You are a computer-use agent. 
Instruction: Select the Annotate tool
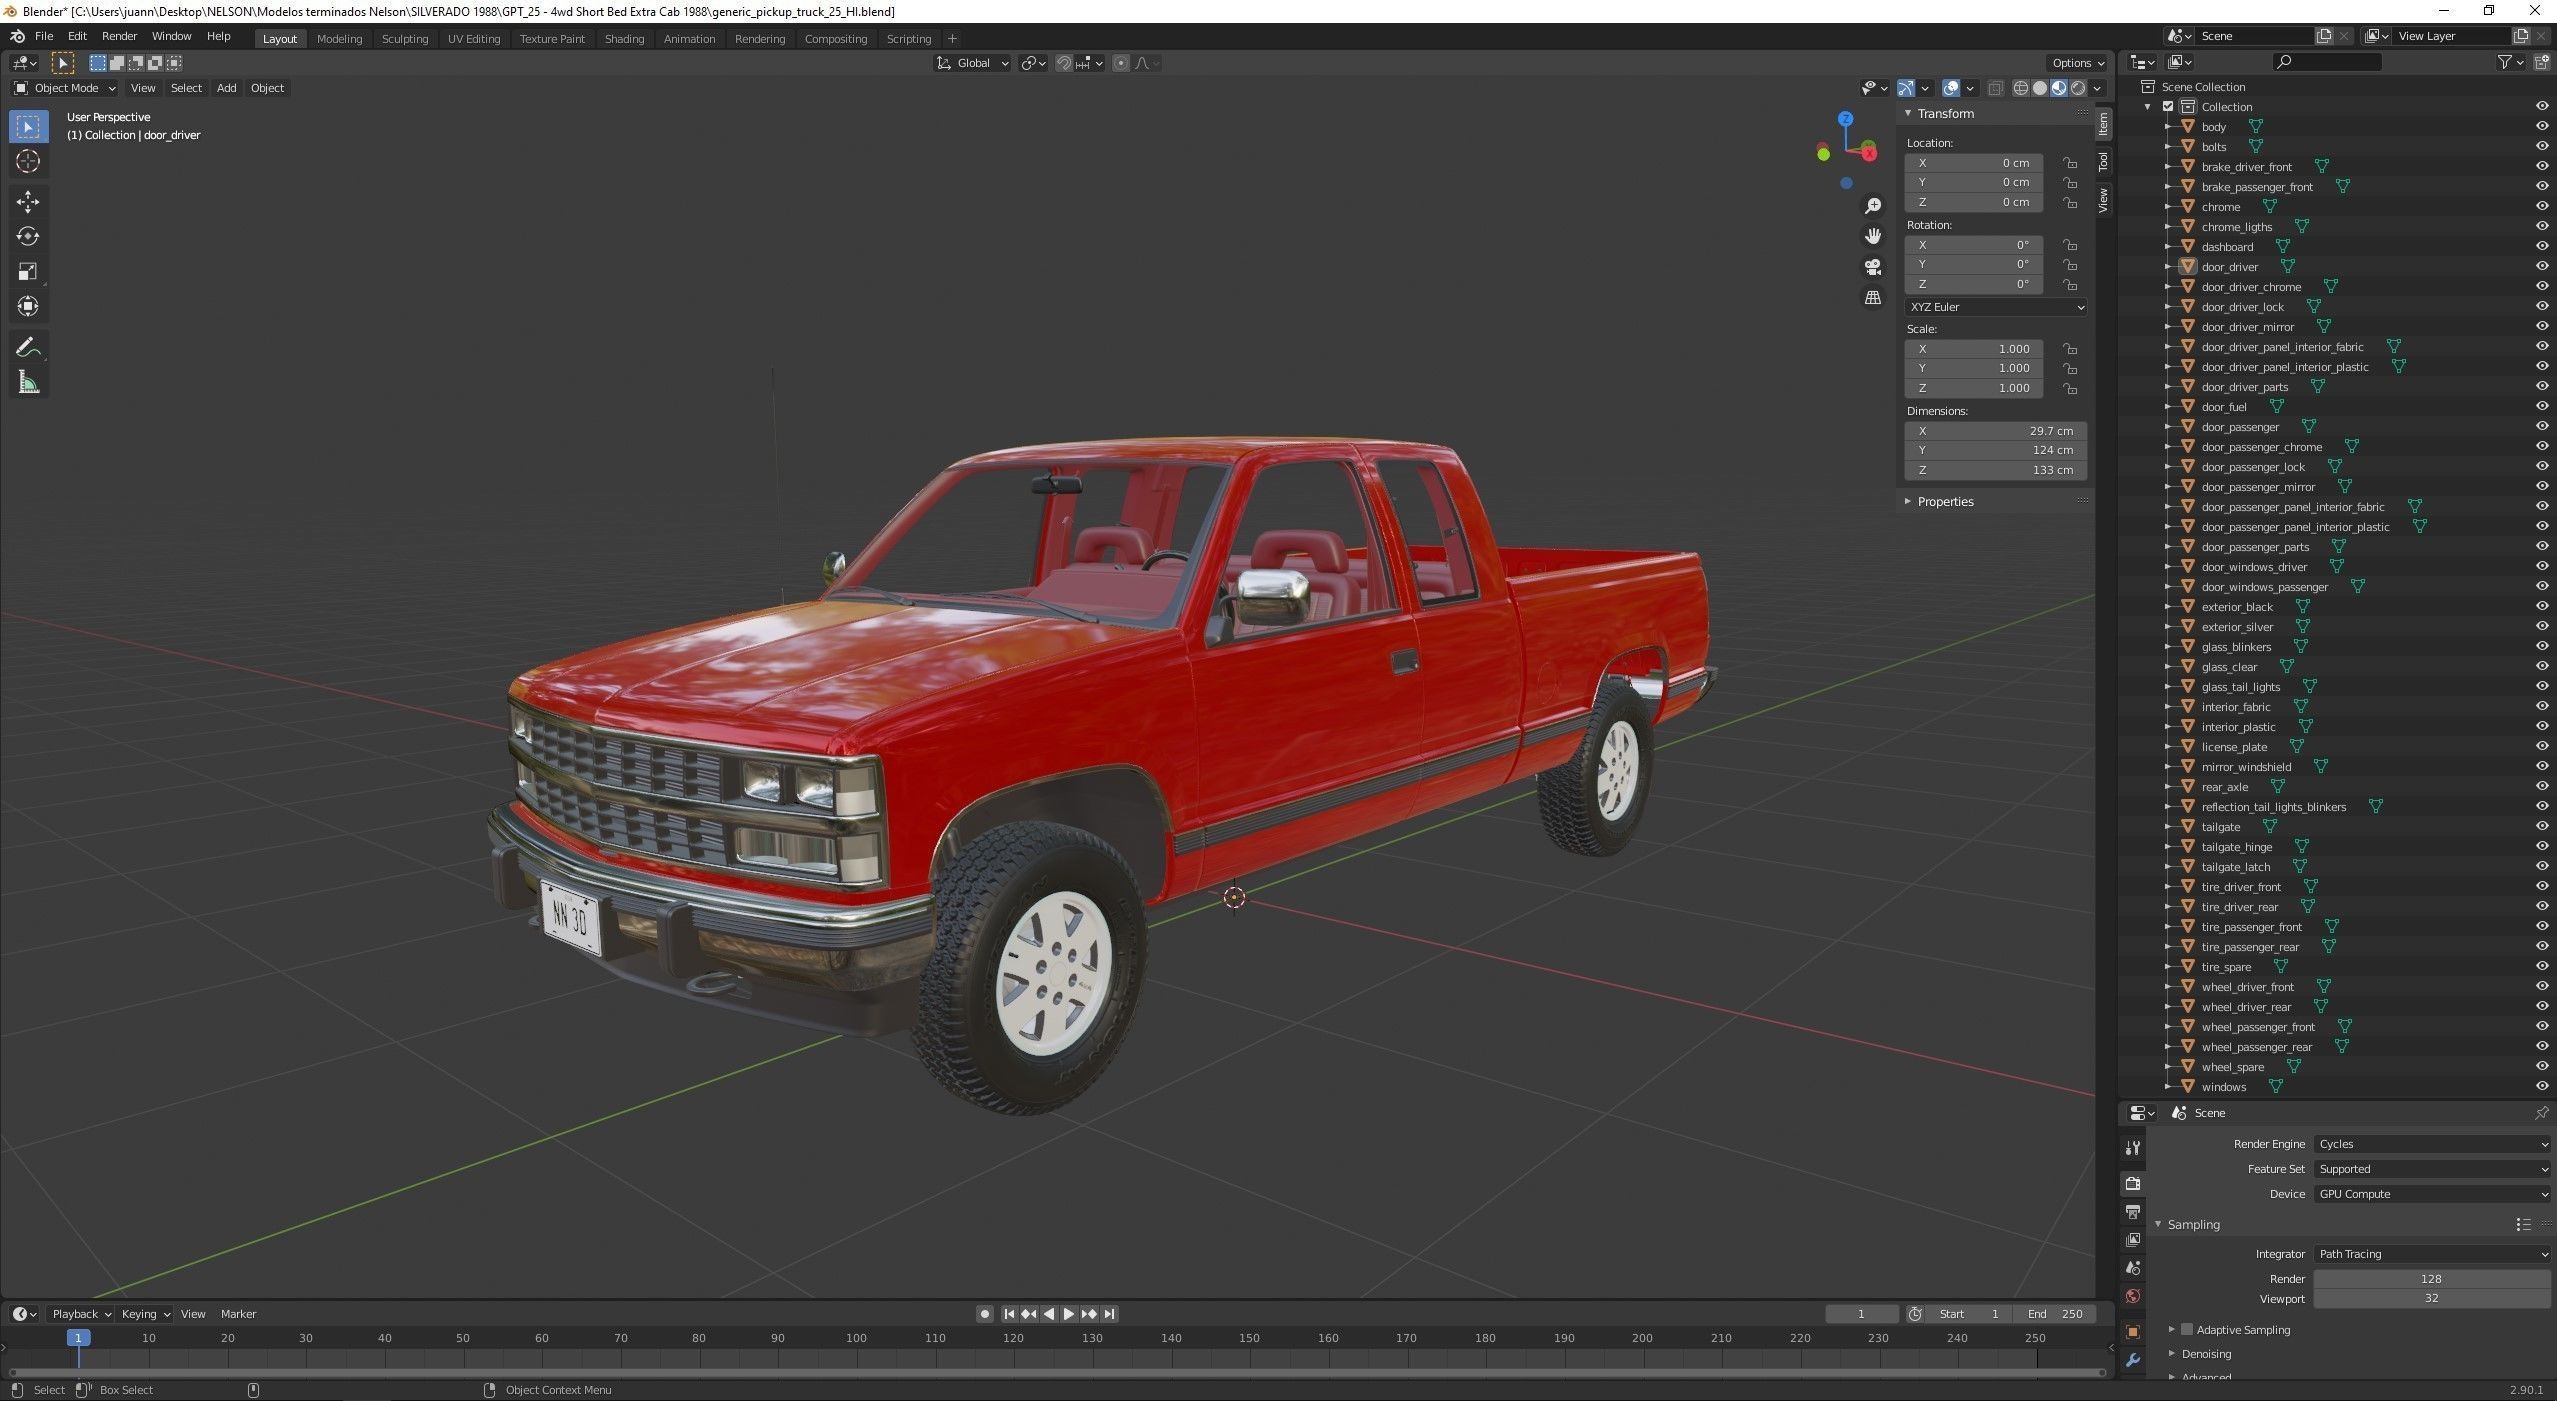28,347
